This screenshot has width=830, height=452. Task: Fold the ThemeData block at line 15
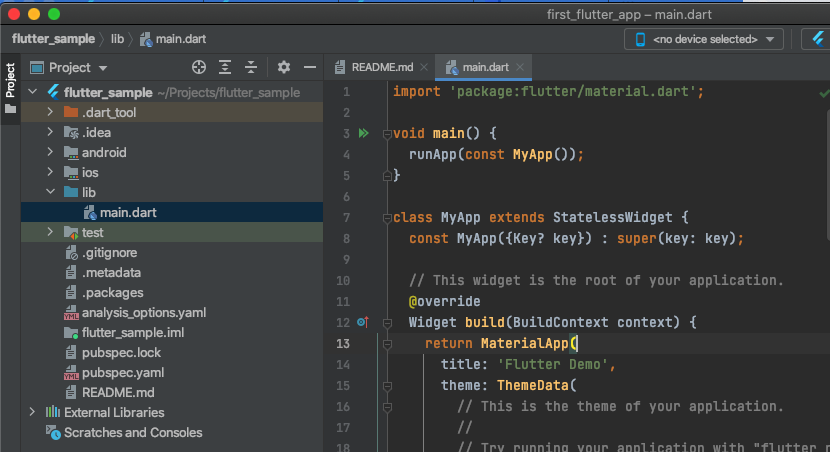387,386
